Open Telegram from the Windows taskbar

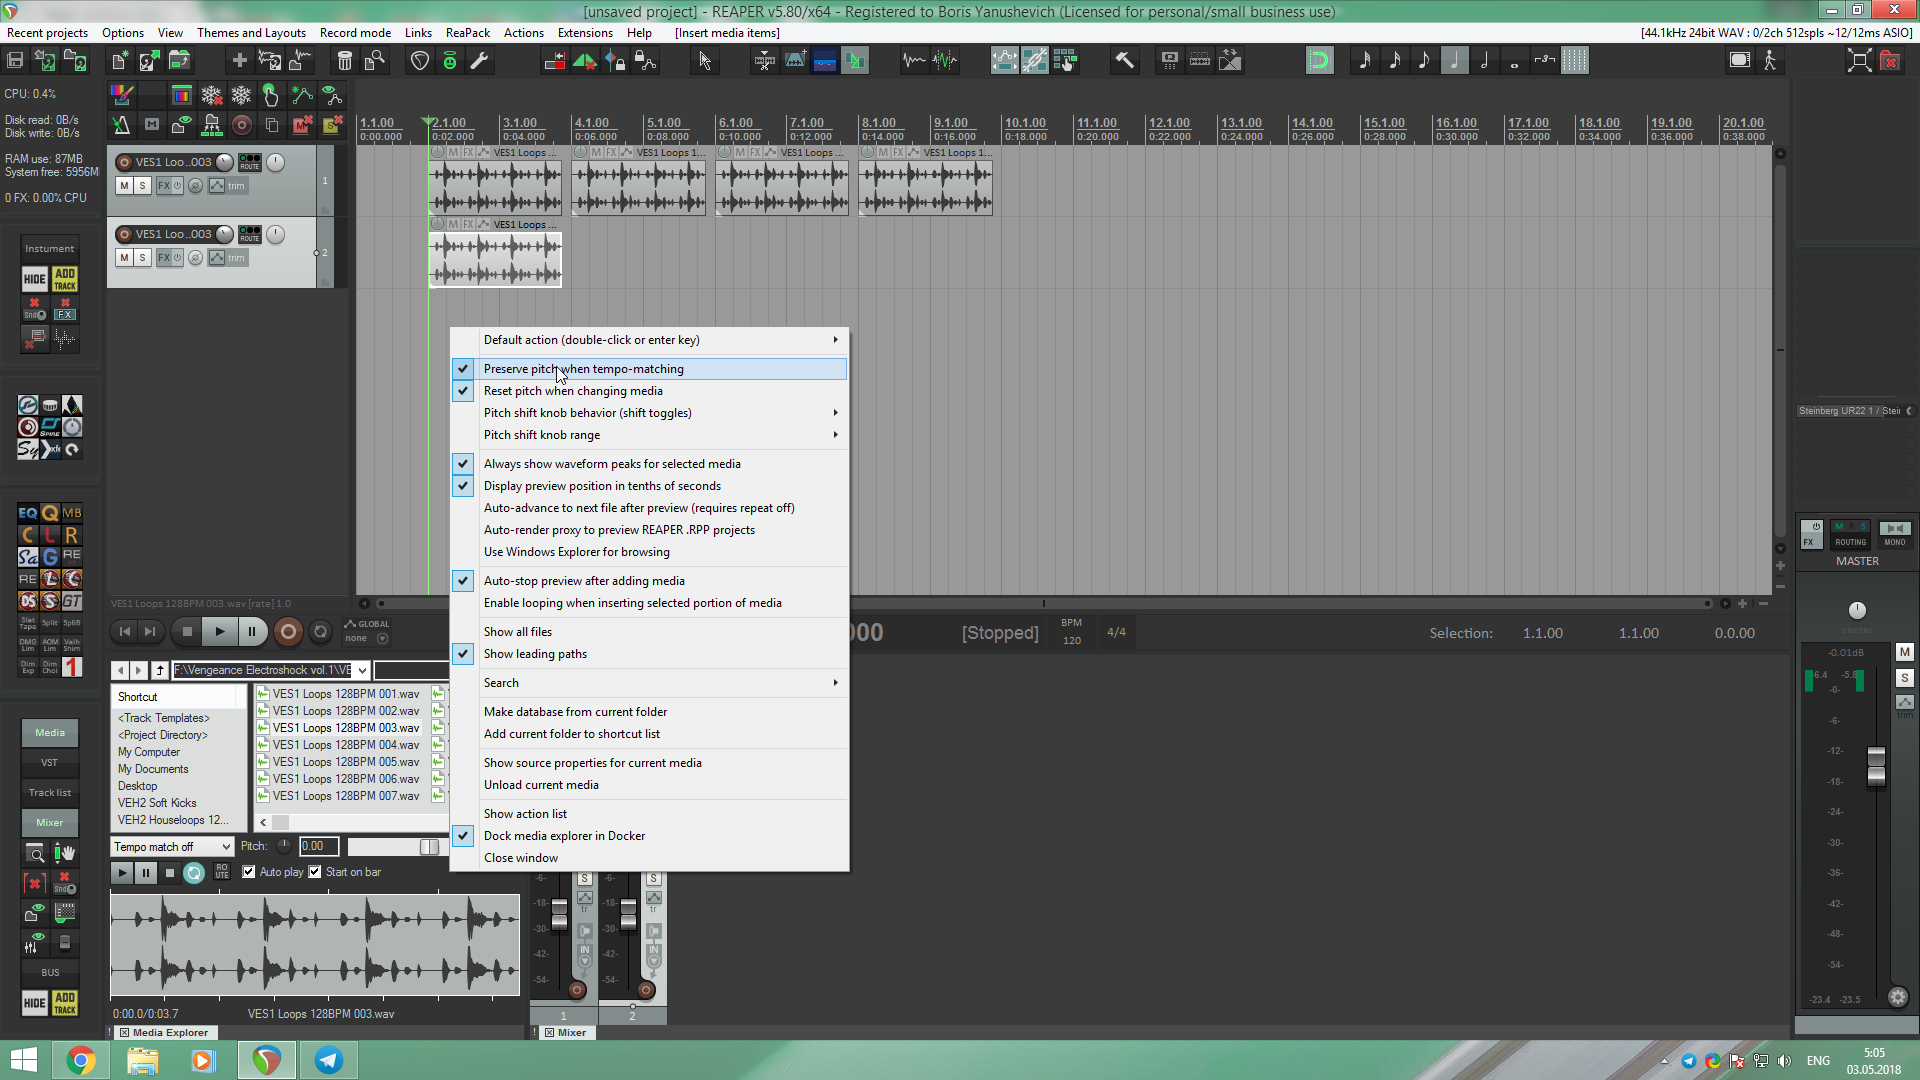click(328, 1060)
